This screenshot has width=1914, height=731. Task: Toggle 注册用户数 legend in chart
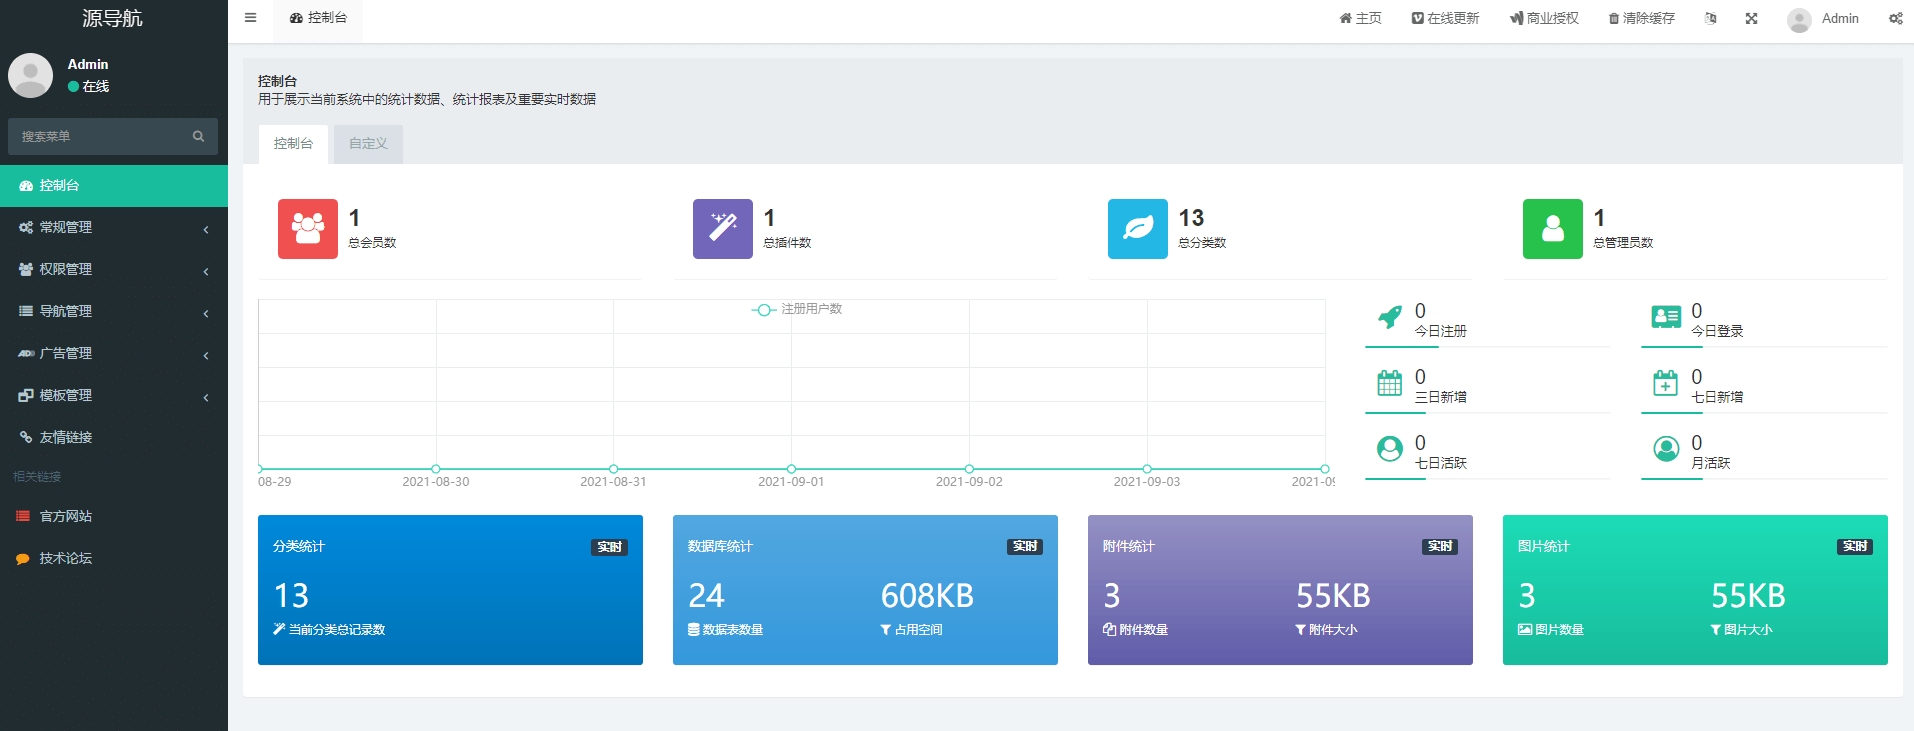click(x=797, y=309)
